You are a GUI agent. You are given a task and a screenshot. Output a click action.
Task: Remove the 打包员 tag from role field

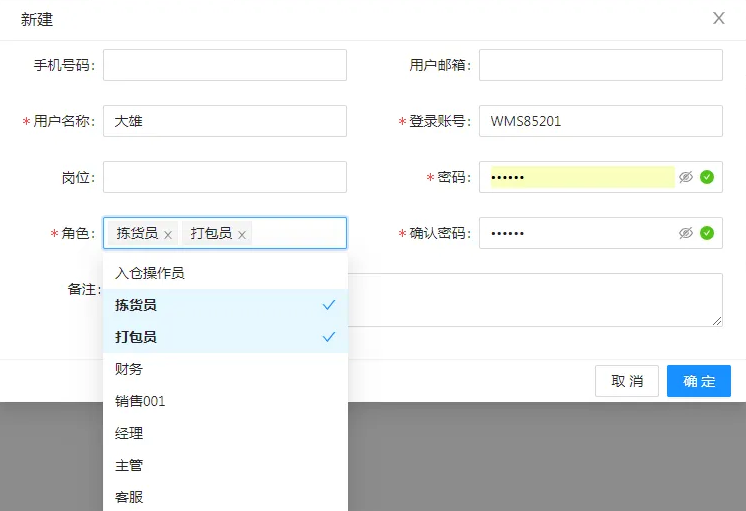(242, 234)
